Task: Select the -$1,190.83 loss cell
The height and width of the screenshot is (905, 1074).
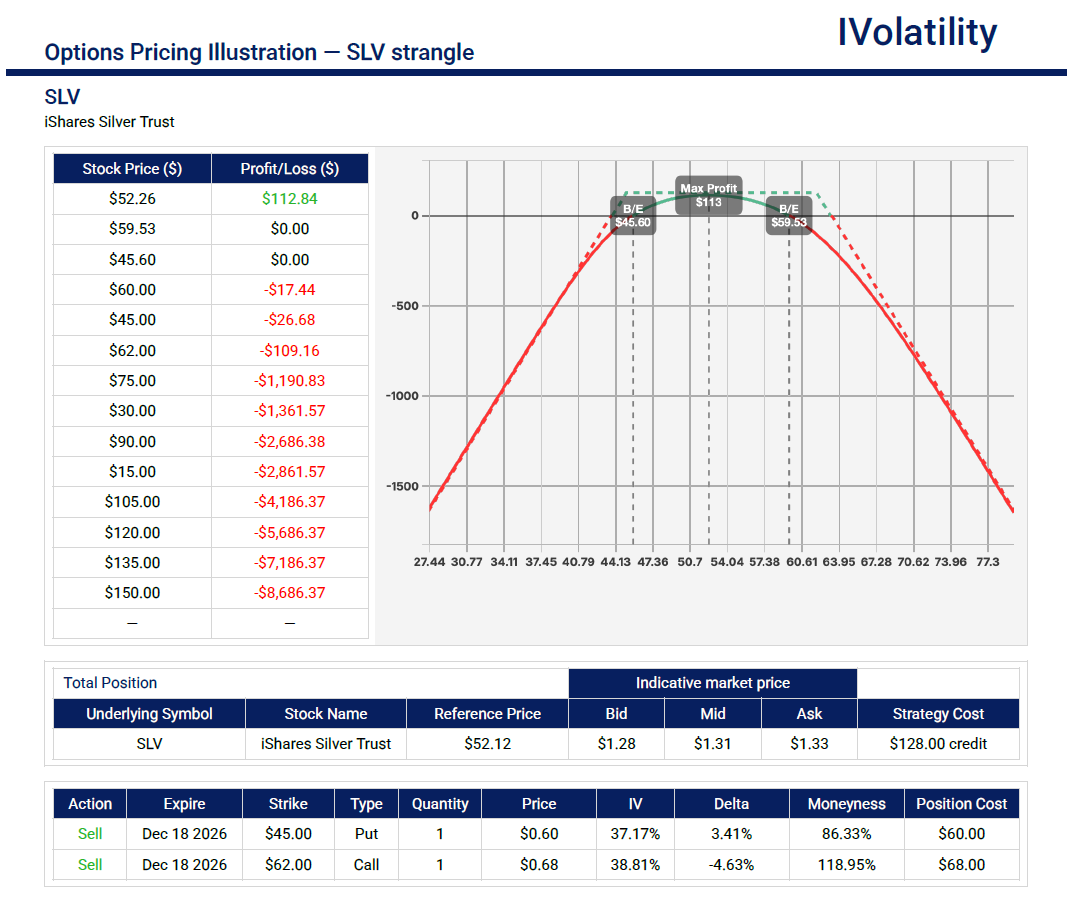Action: tap(290, 381)
